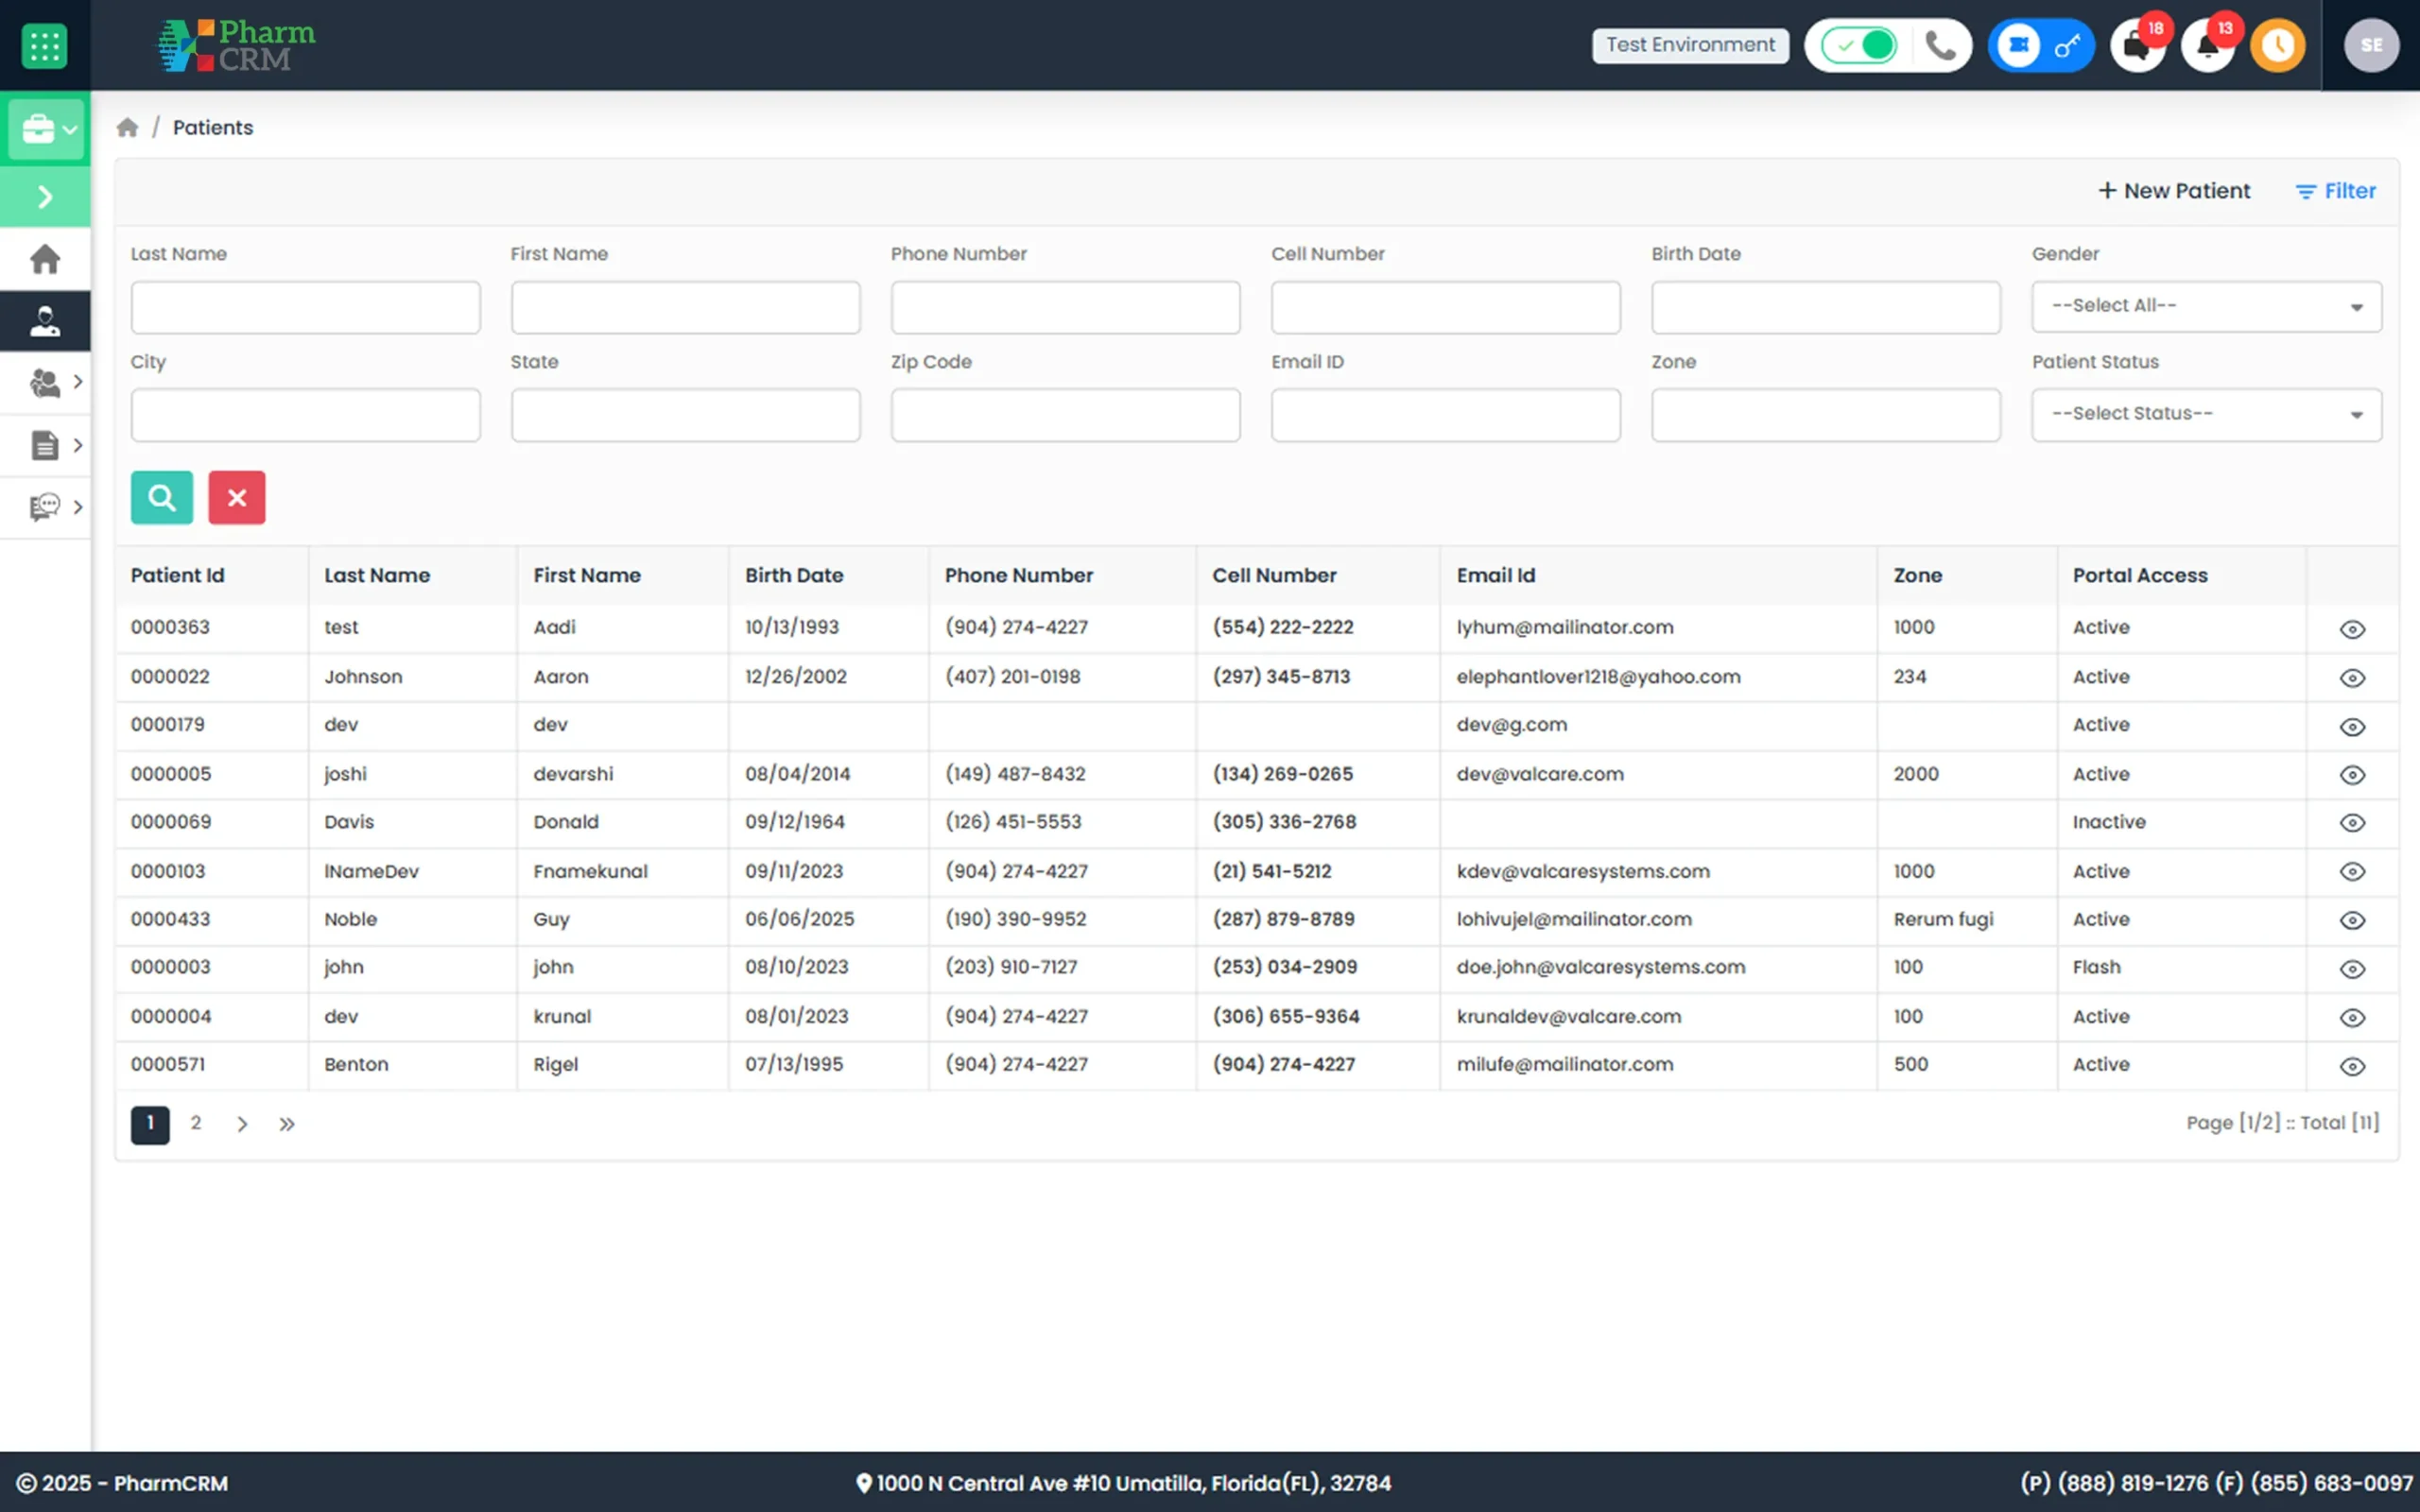Click the phone call icon in header

[1940, 45]
